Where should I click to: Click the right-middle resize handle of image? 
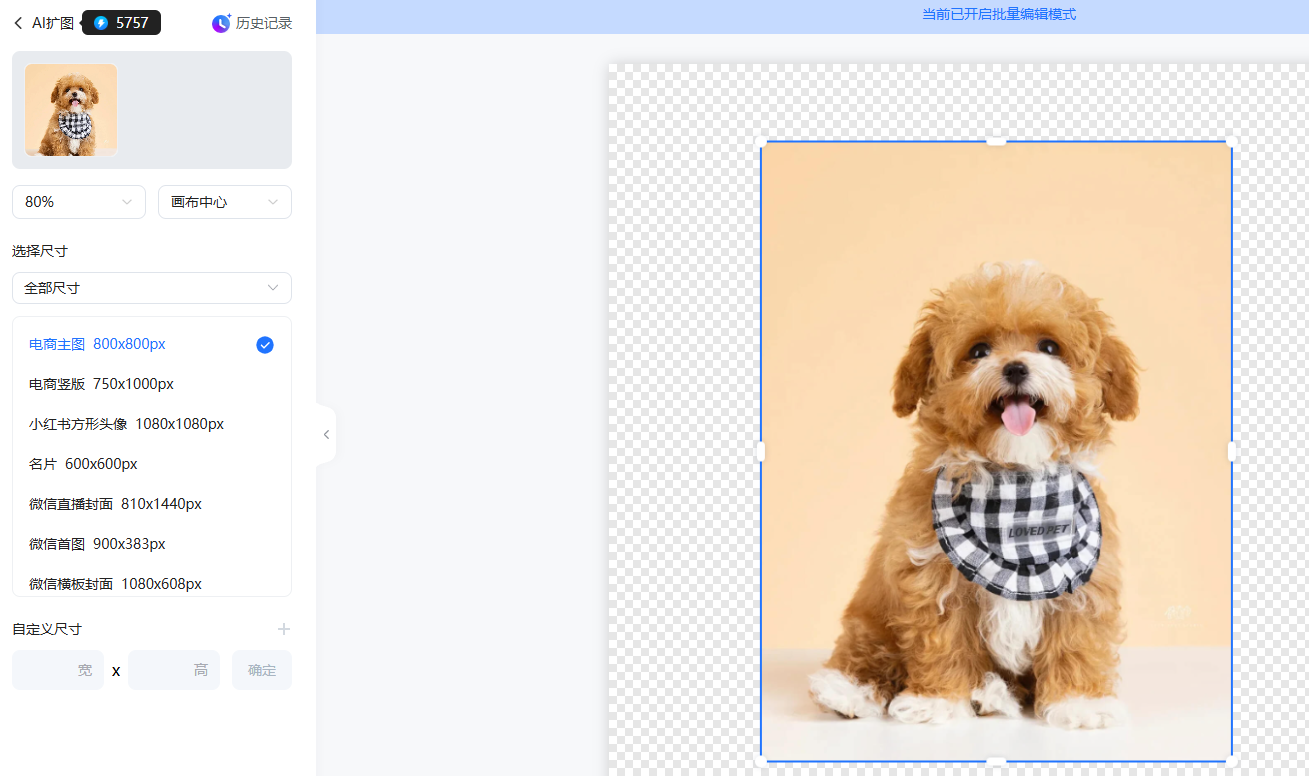[1232, 451]
